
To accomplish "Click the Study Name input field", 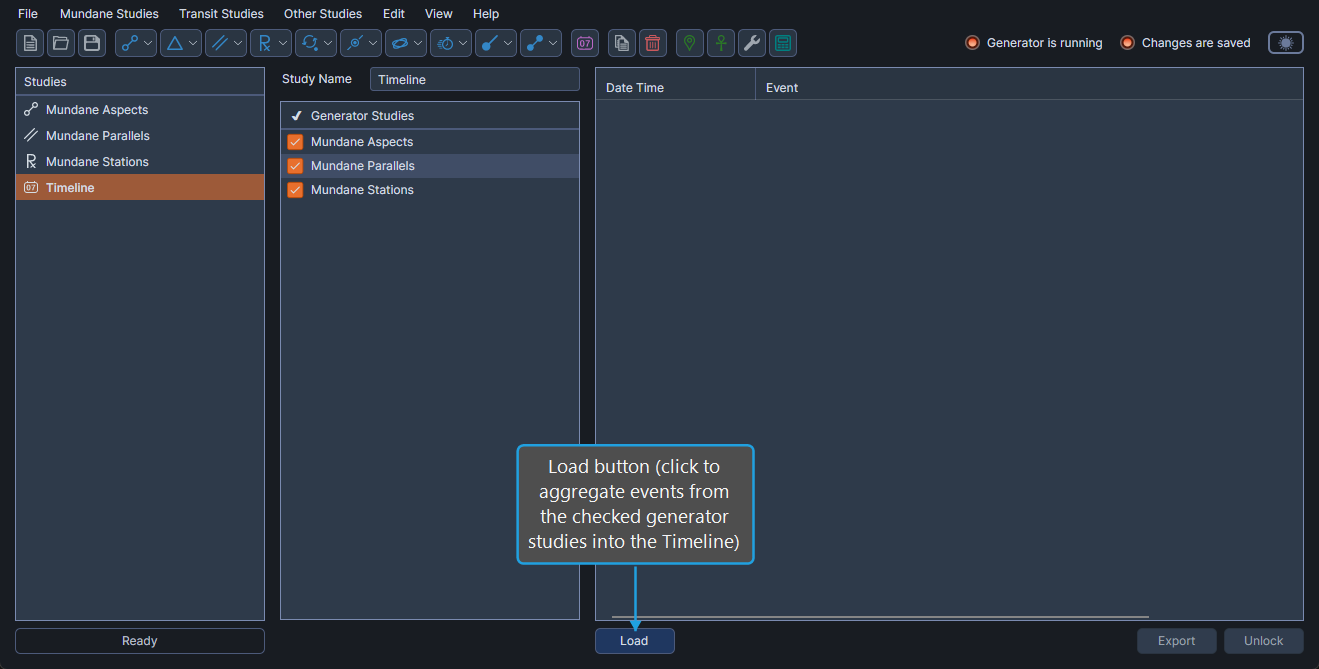I will click(475, 79).
